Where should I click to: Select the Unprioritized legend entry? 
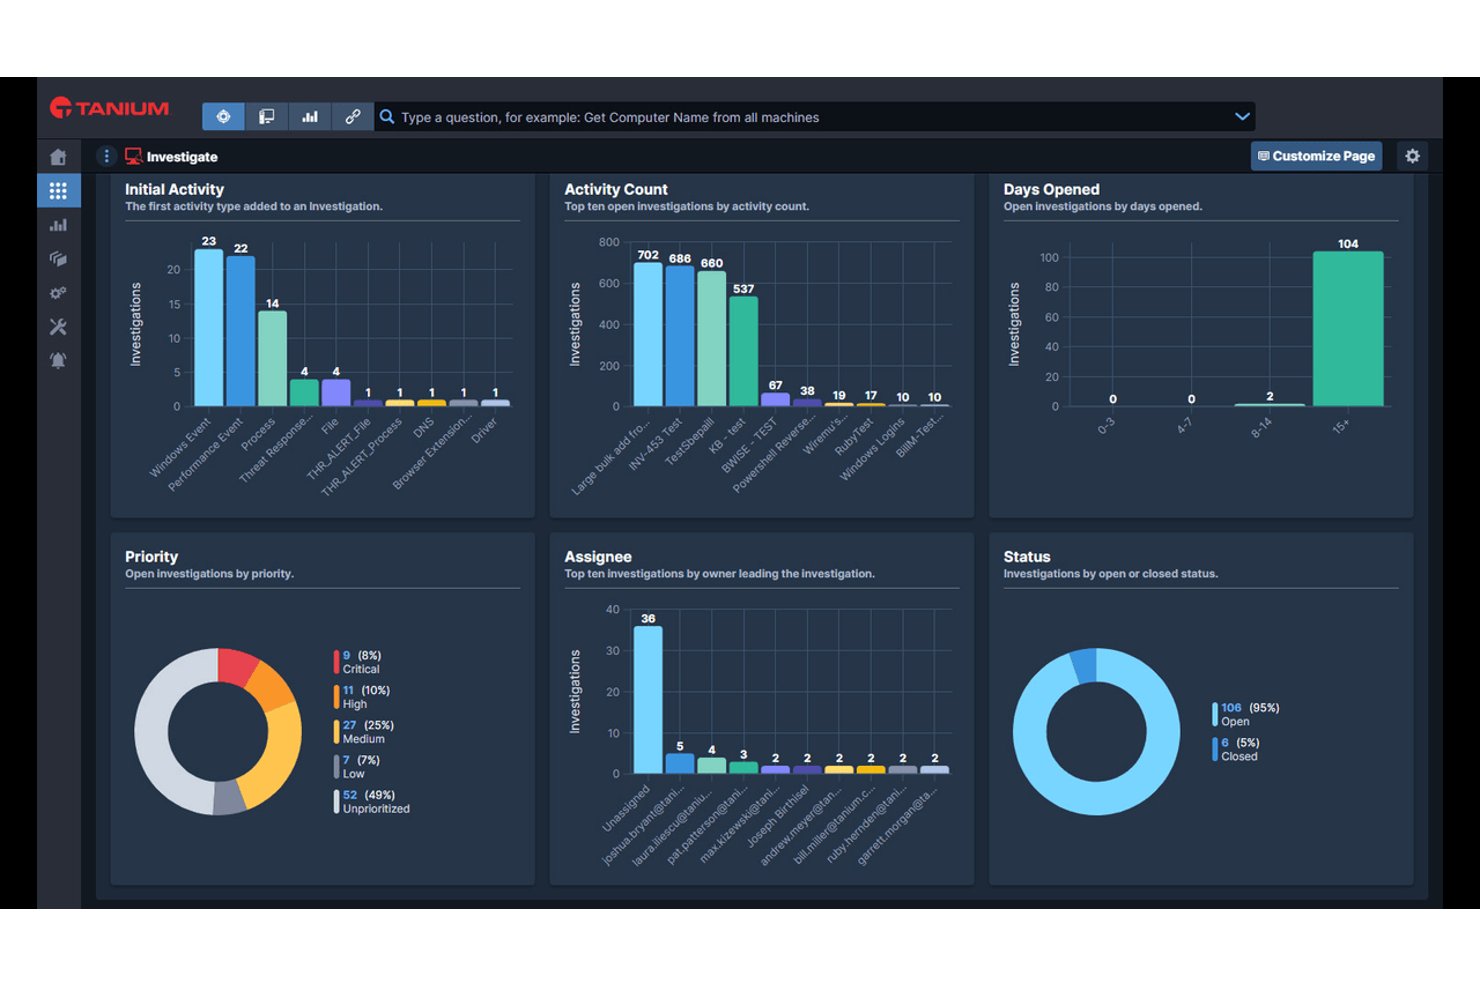coord(373,802)
